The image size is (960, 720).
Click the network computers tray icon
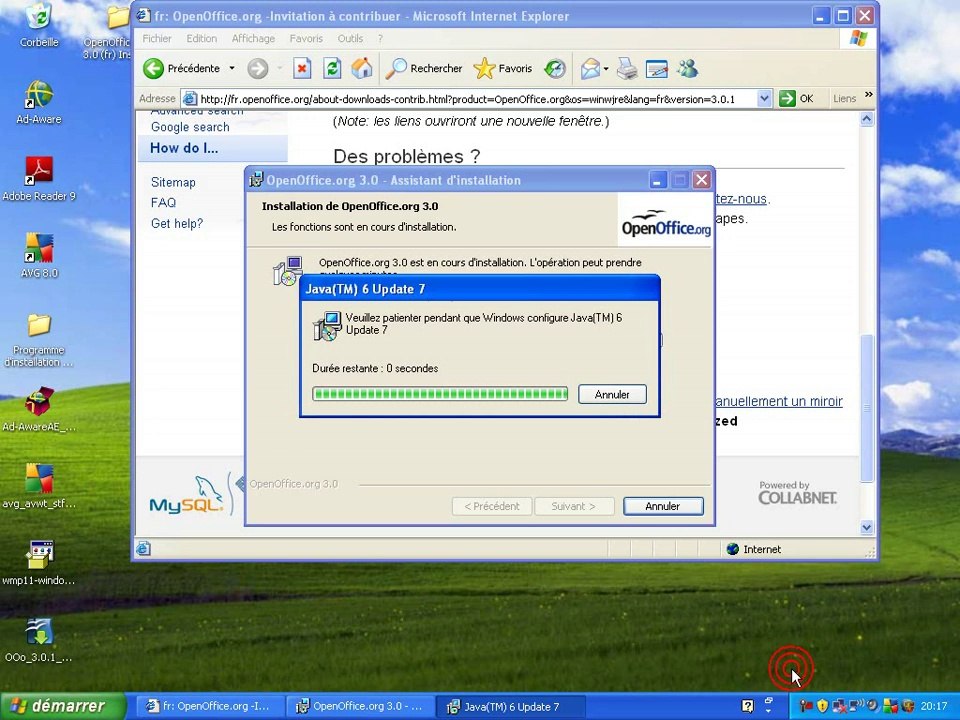point(839,706)
